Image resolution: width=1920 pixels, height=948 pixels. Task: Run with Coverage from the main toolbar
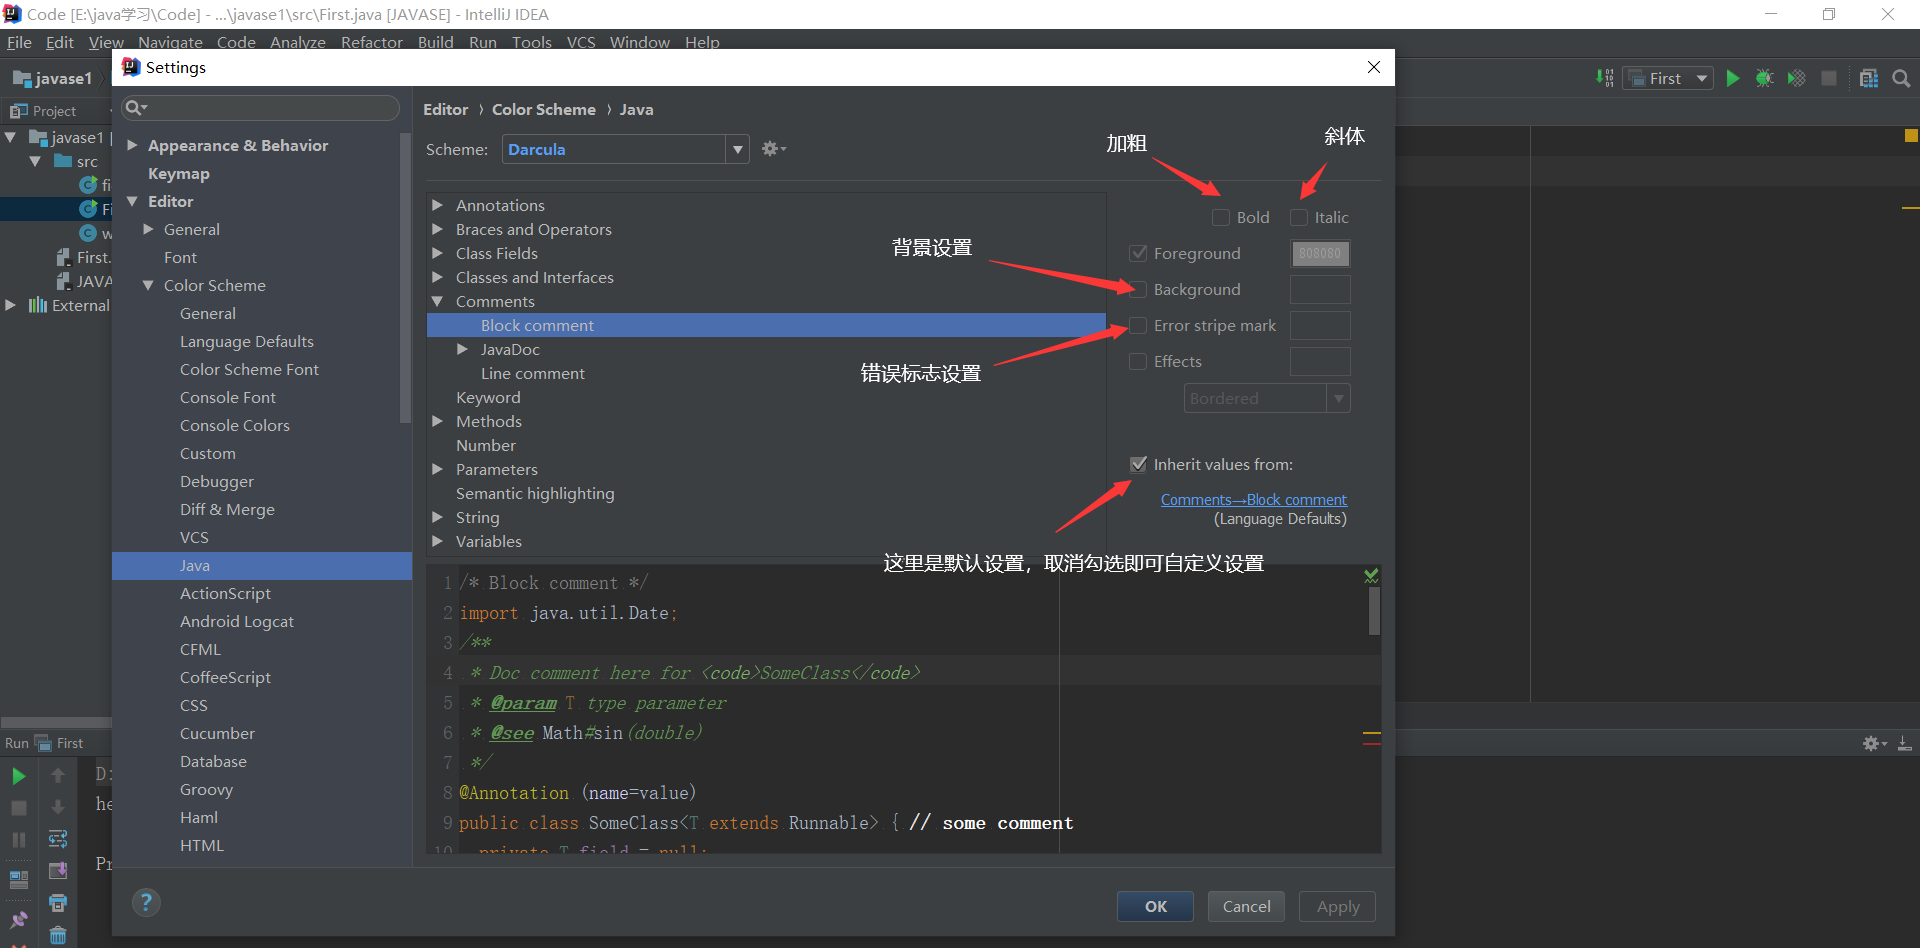[x=1797, y=78]
